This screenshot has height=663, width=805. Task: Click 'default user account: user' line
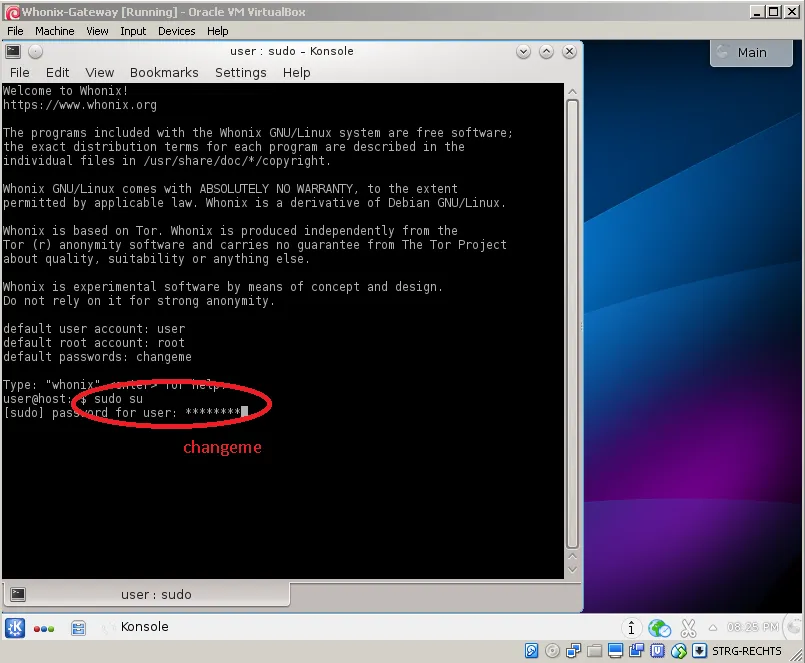[x=94, y=329]
